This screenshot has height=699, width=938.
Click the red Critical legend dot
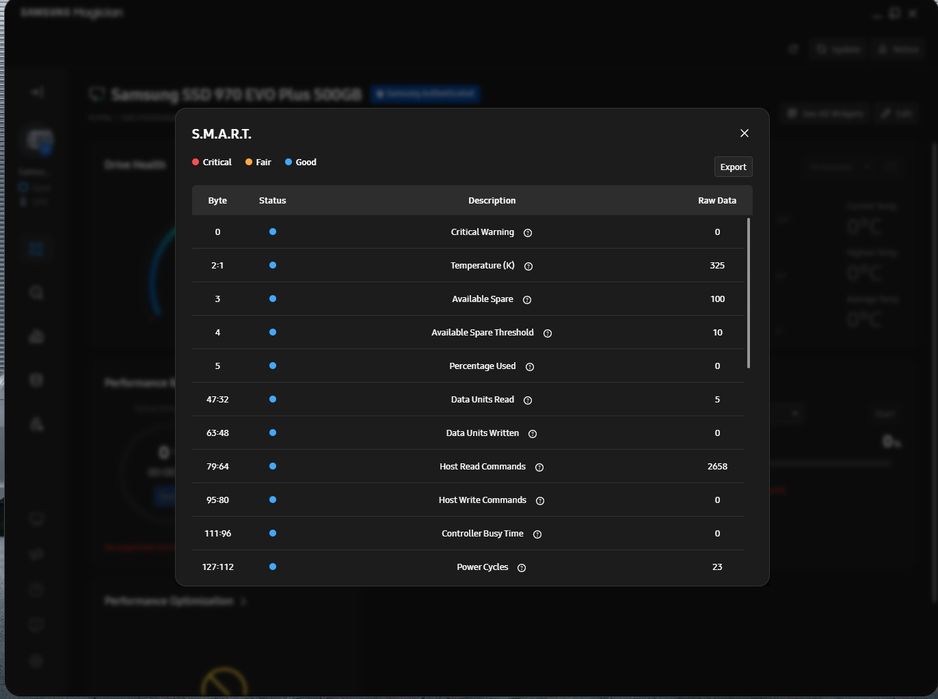click(x=195, y=162)
